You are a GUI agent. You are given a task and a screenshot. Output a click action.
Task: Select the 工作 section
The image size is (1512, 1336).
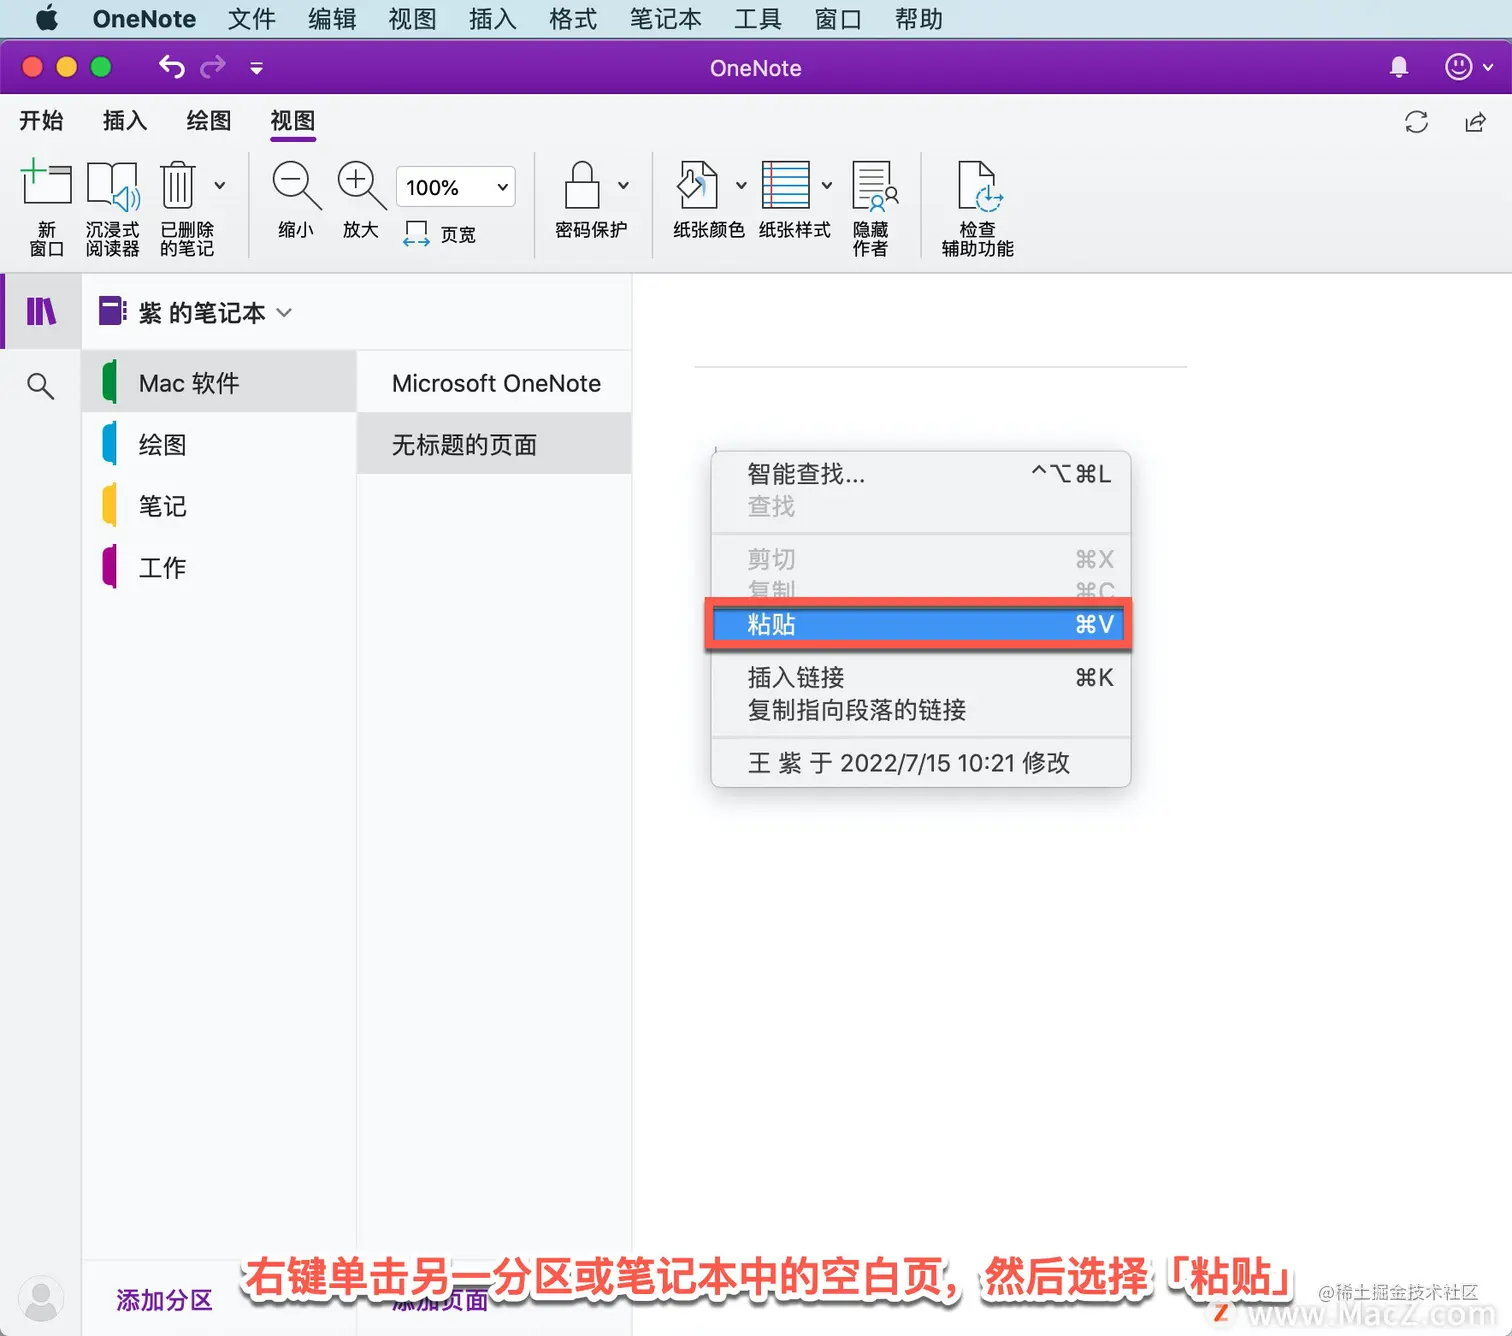219,568
